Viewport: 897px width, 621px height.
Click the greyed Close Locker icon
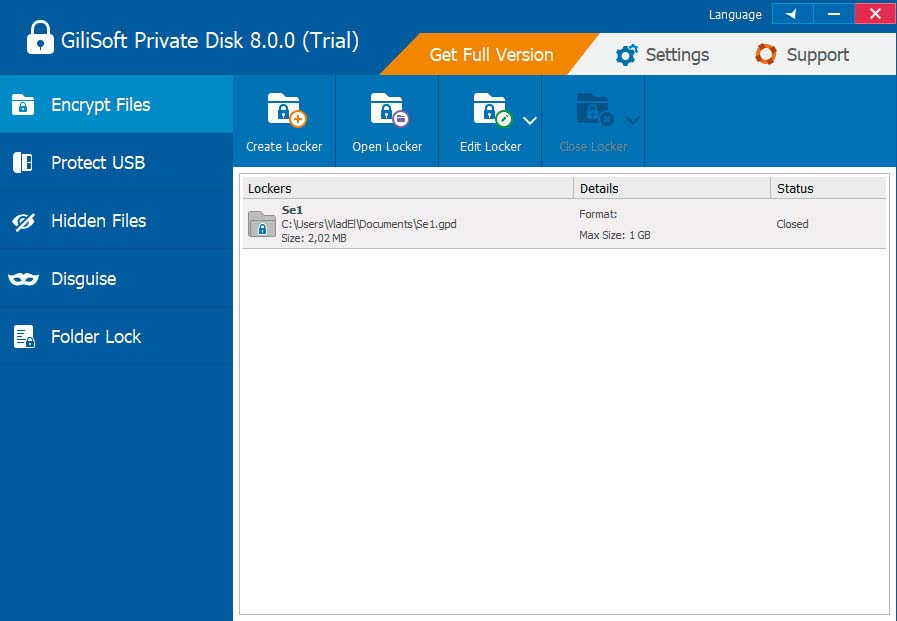[x=596, y=110]
